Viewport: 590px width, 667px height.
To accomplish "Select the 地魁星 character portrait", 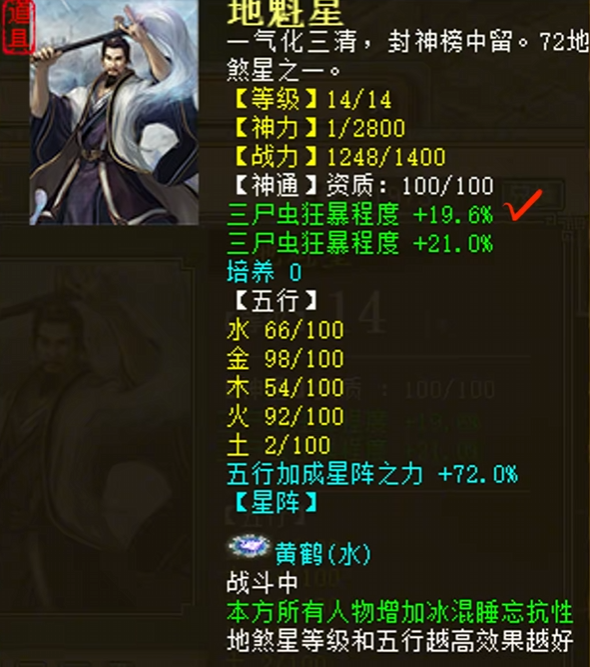I will pyautogui.click(x=114, y=112).
